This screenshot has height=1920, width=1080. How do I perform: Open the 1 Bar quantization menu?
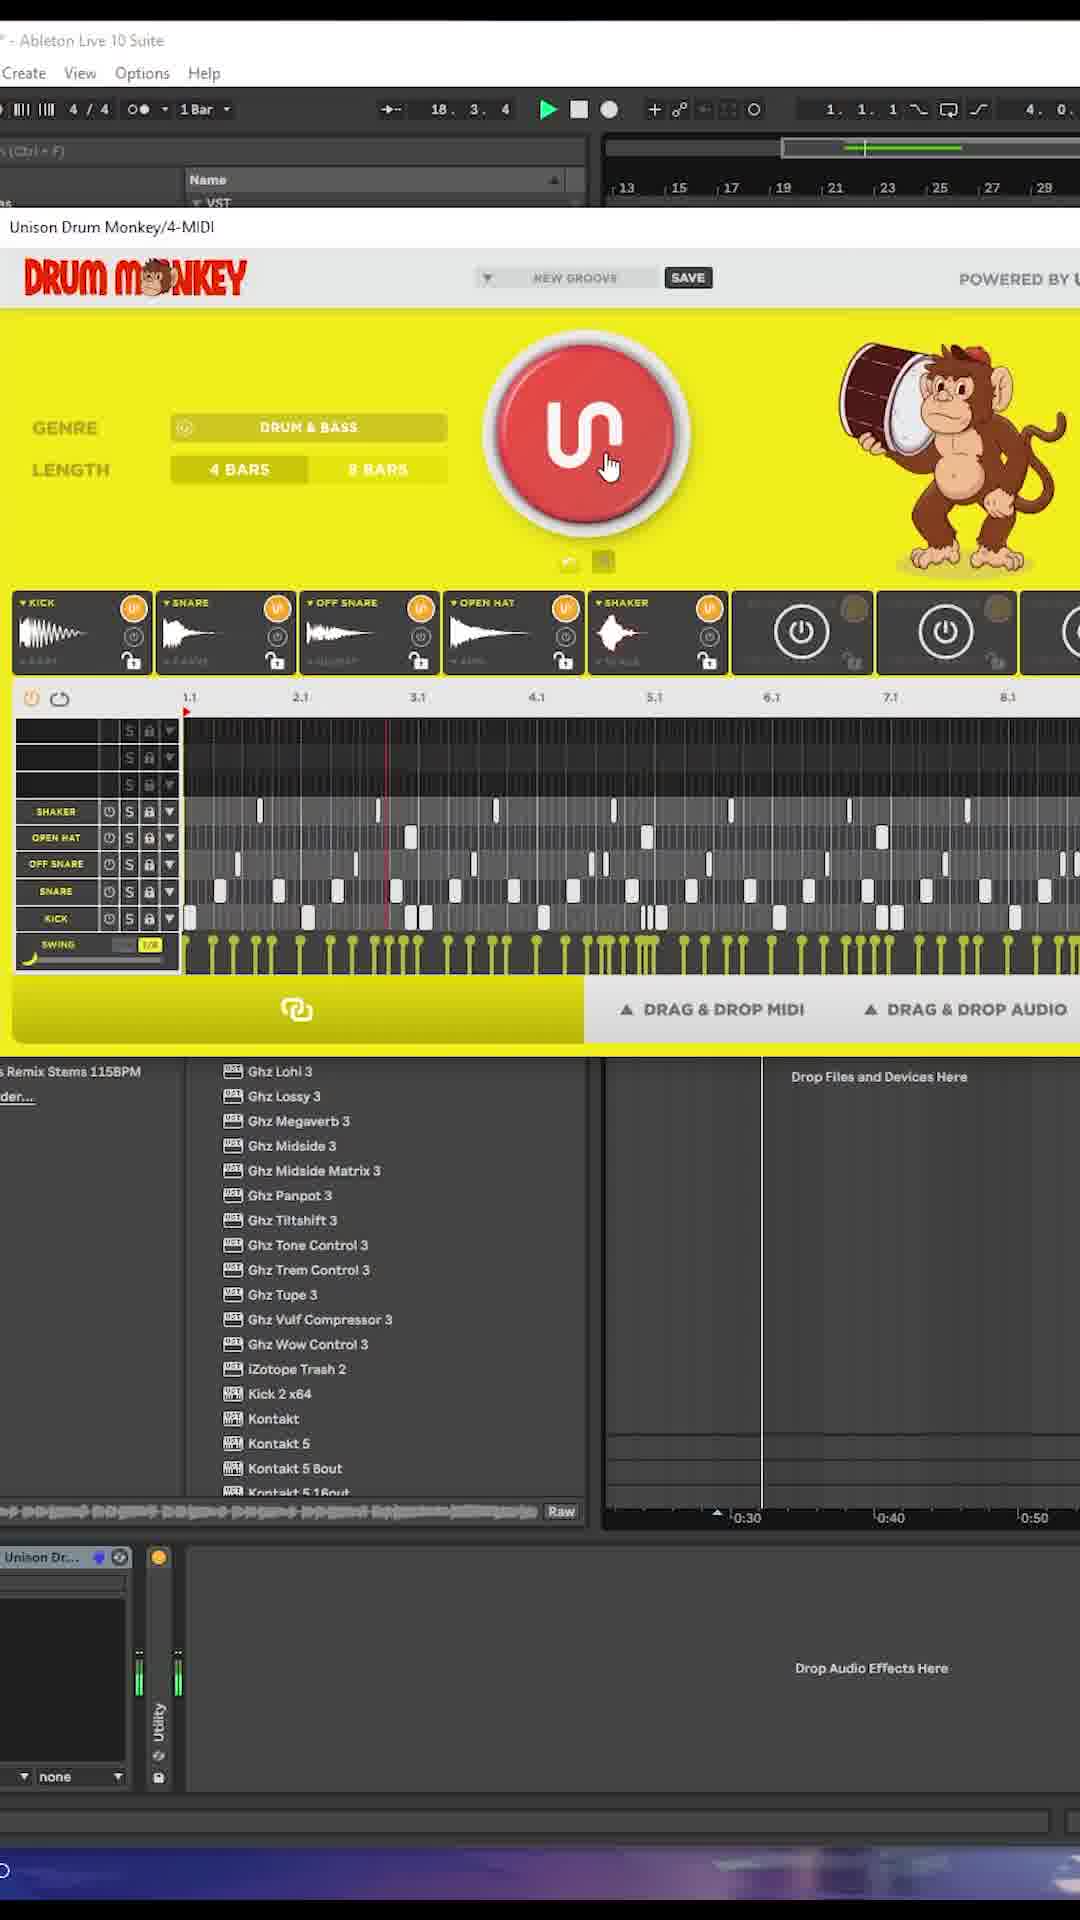click(204, 110)
